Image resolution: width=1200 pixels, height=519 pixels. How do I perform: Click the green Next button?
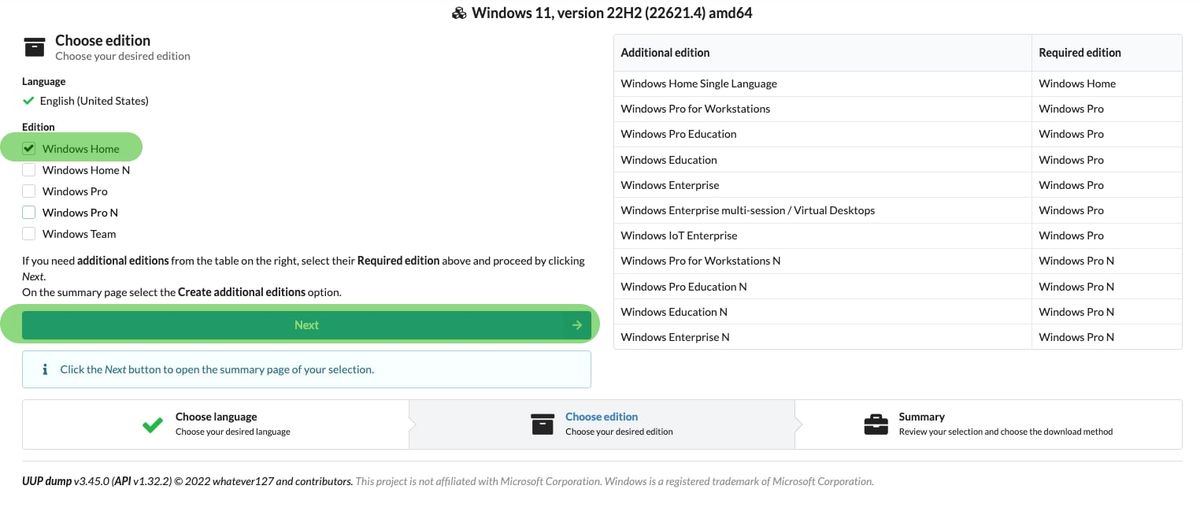point(306,325)
